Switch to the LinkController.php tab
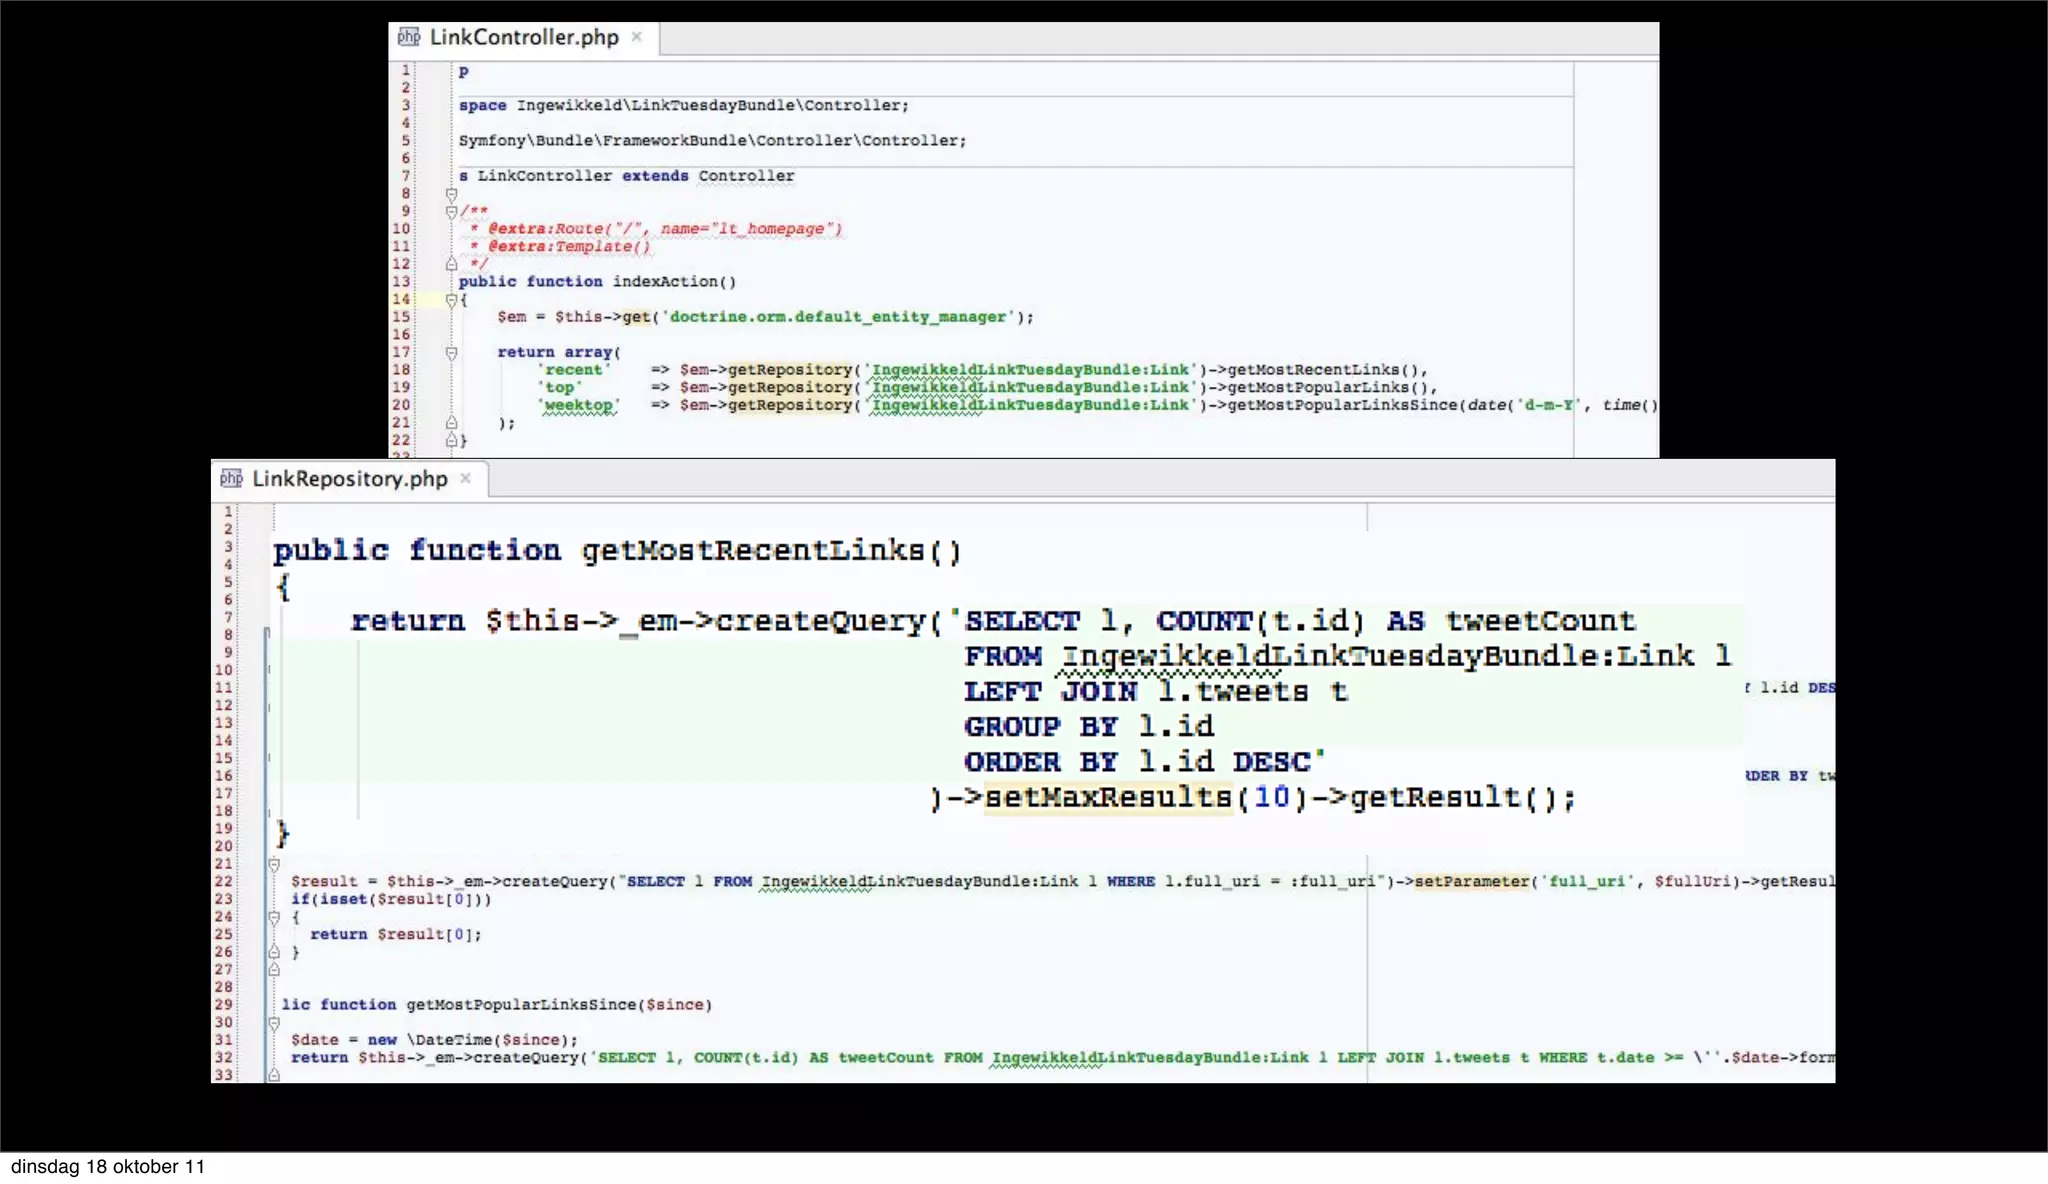This screenshot has width=2048, height=1184. pos(523,37)
